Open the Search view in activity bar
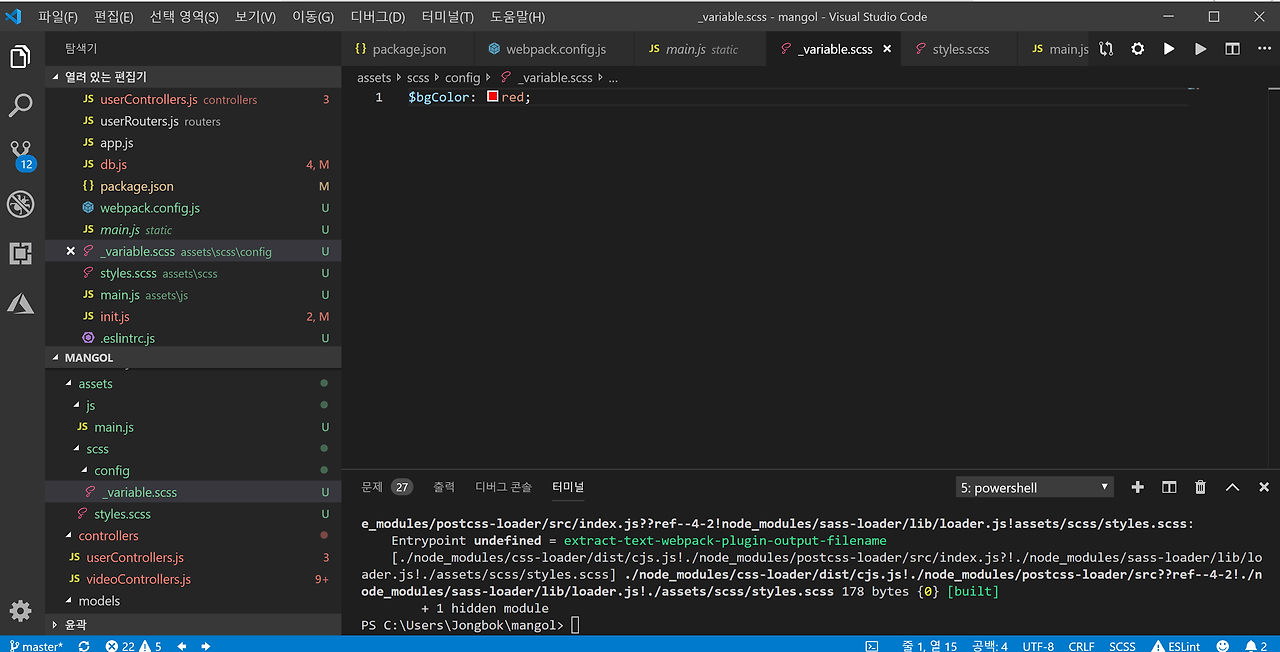The width and height of the screenshot is (1280, 652). [20, 106]
